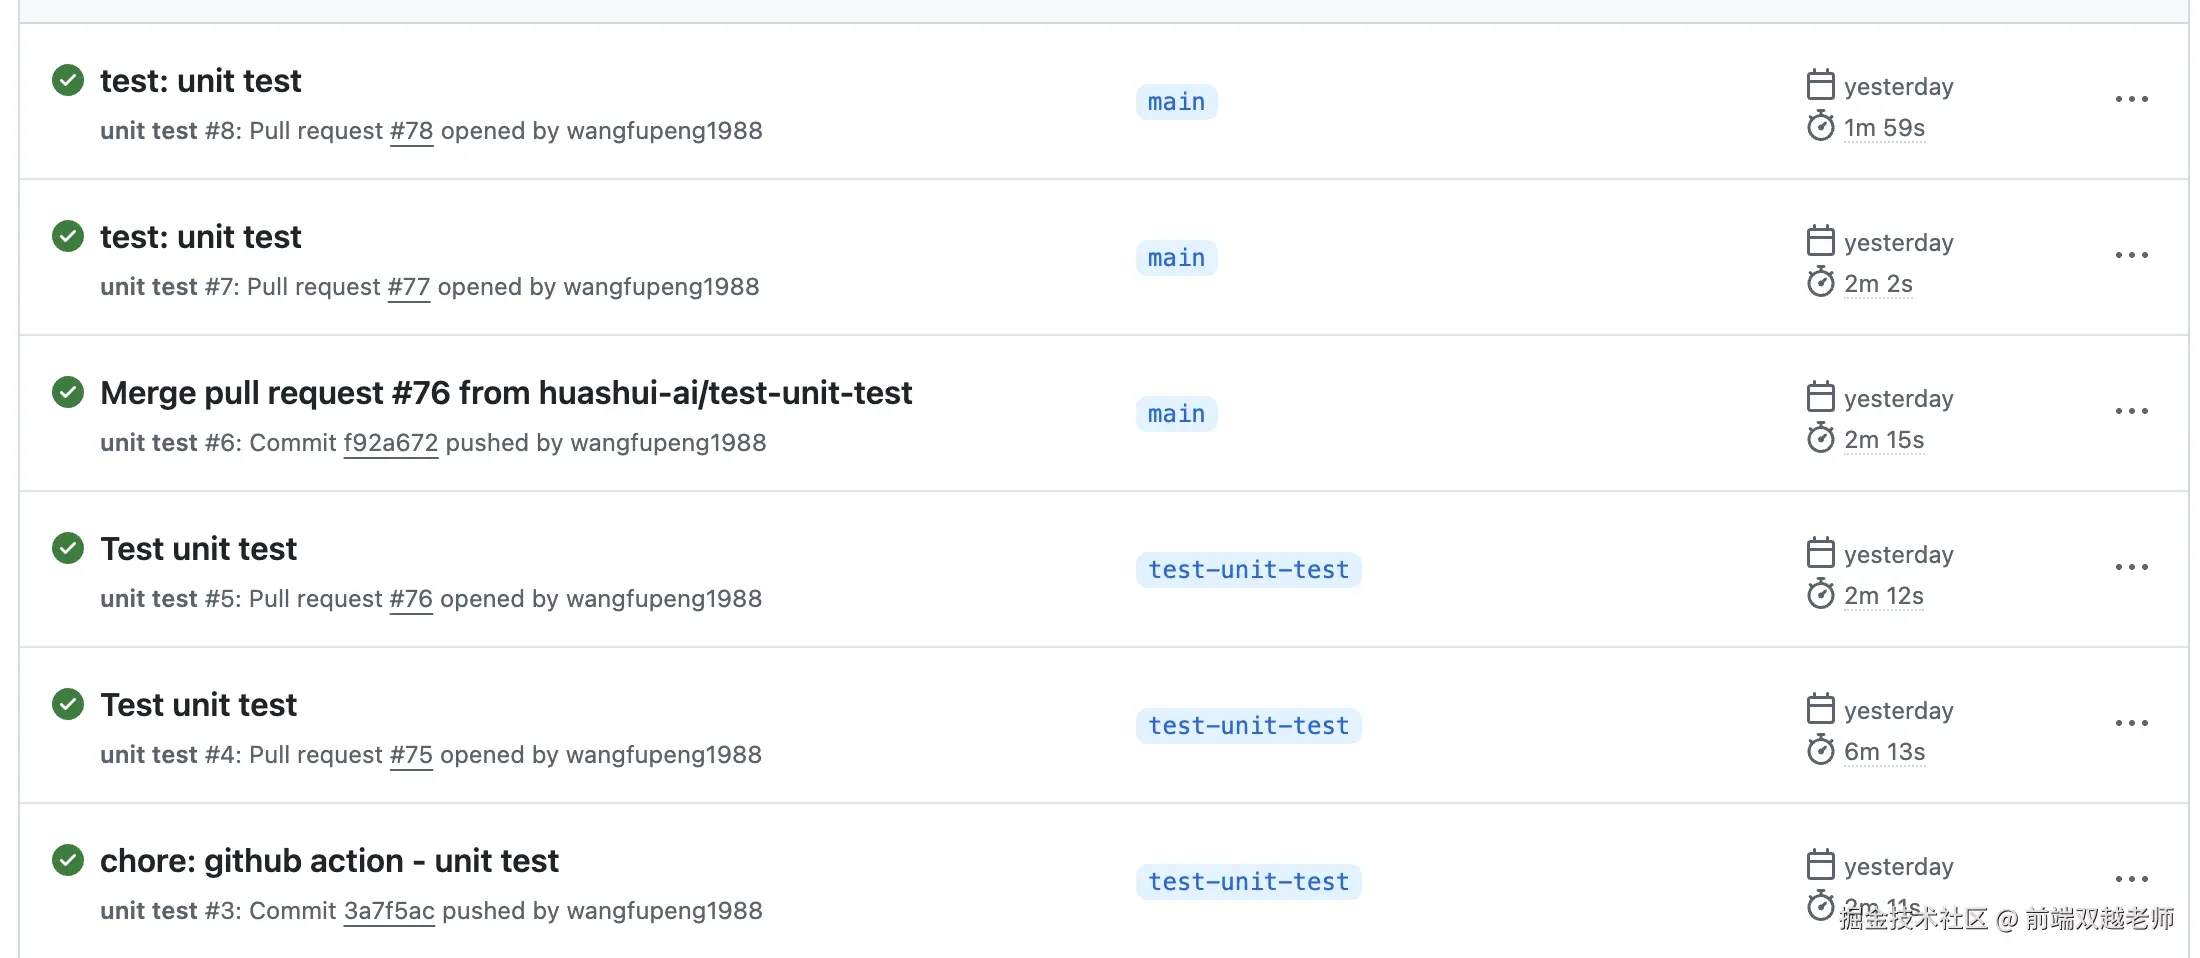
Task: Click the main branch label on unit test #7
Action: pos(1176,258)
